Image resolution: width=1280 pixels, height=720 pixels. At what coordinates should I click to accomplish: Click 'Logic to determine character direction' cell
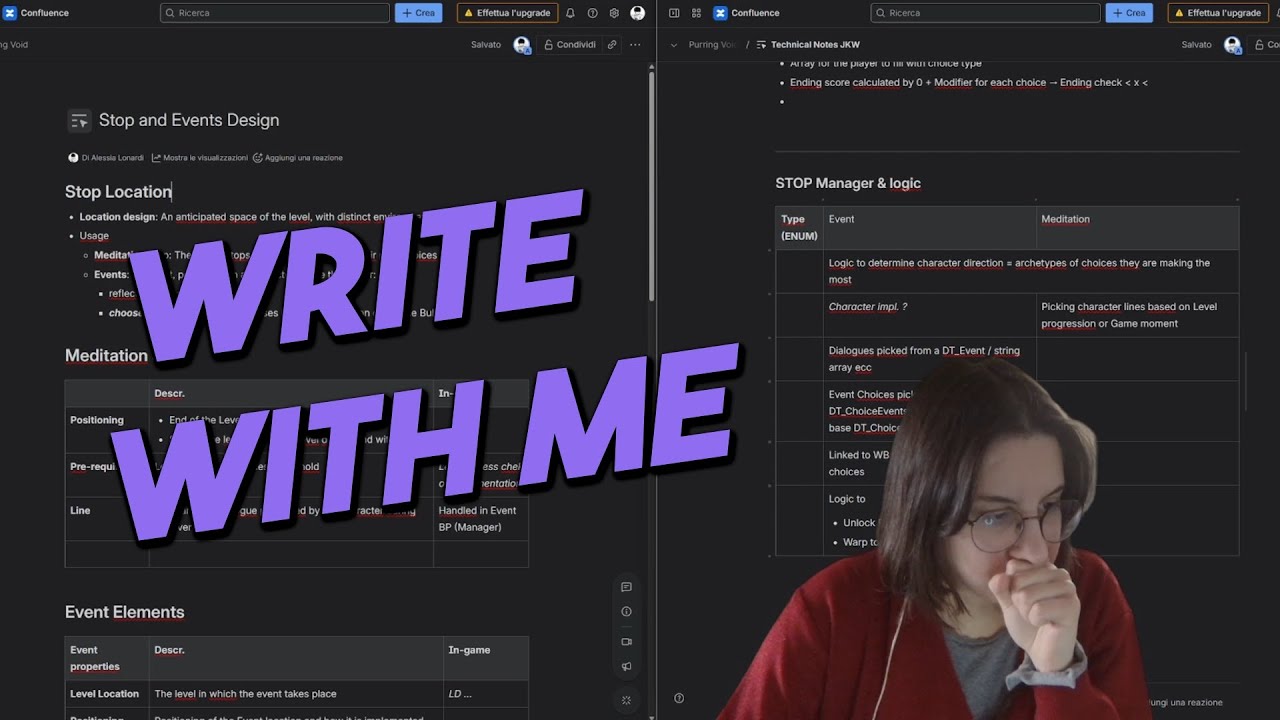pyautogui.click(x=1030, y=271)
